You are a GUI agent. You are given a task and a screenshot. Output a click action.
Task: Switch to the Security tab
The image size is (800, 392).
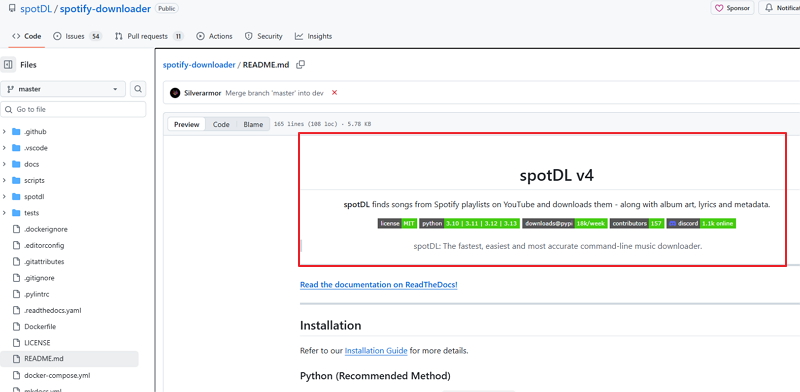263,36
